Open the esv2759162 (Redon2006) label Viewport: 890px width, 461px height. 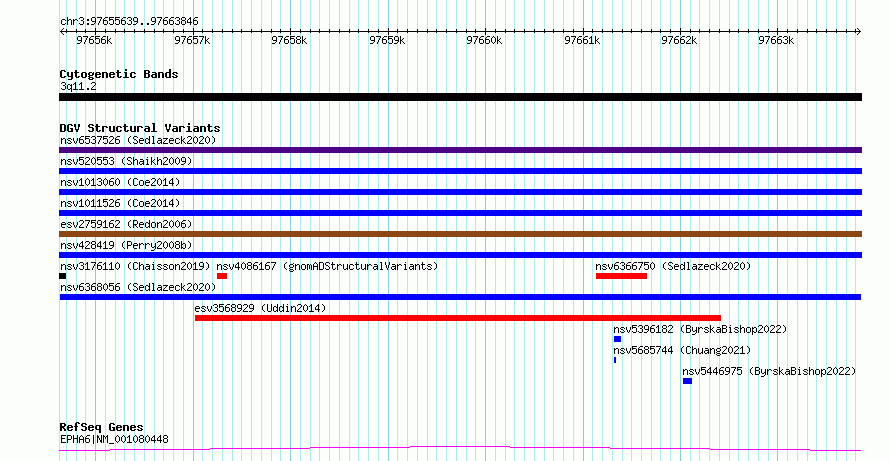pyautogui.click(x=126, y=224)
